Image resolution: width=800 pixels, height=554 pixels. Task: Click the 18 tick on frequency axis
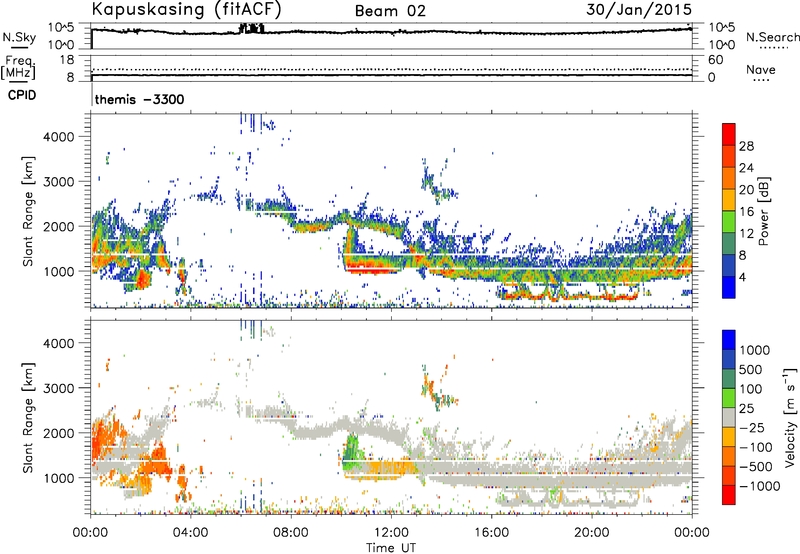67,60
